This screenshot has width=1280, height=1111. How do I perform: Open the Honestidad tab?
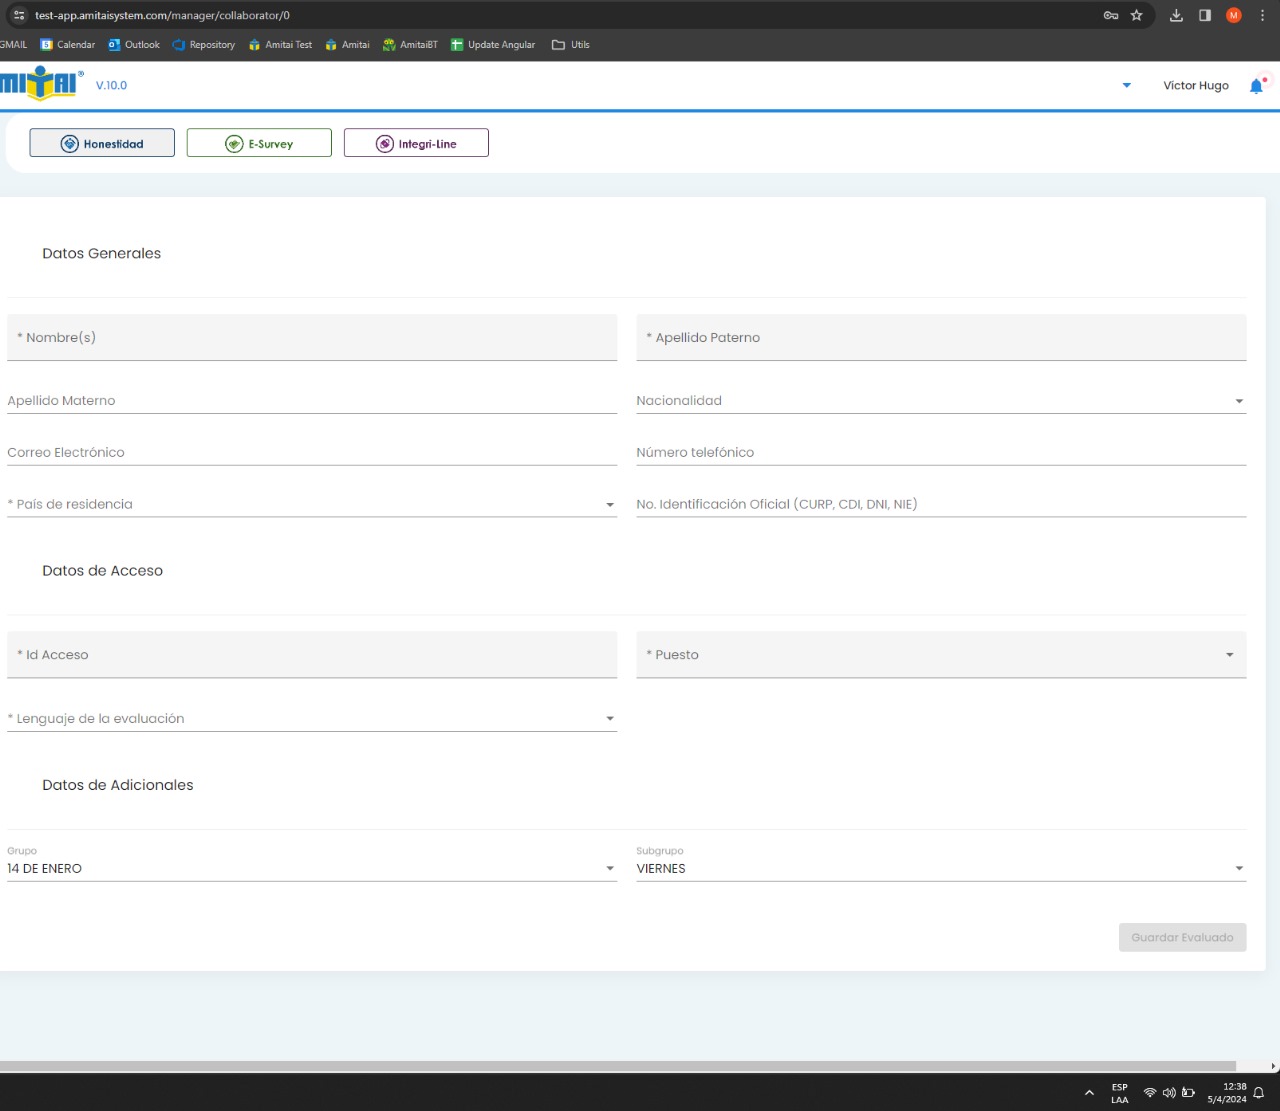102,143
